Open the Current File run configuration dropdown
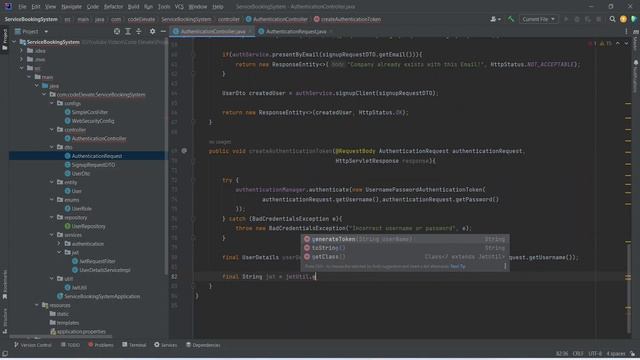Viewport: 640px width, 360px height. [x=538, y=19]
